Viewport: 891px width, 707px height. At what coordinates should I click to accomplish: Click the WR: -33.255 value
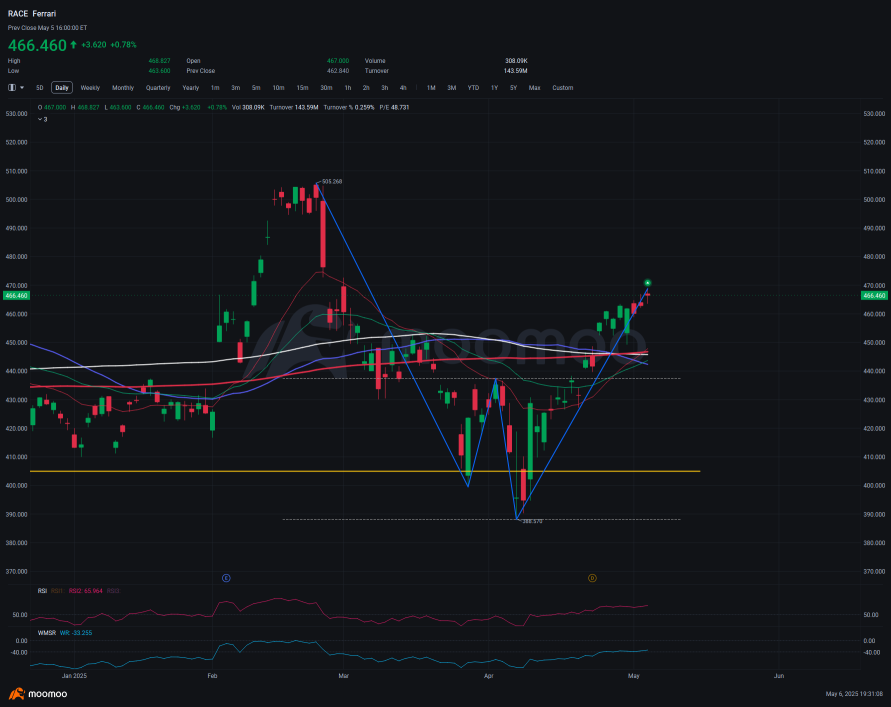pos(76,633)
